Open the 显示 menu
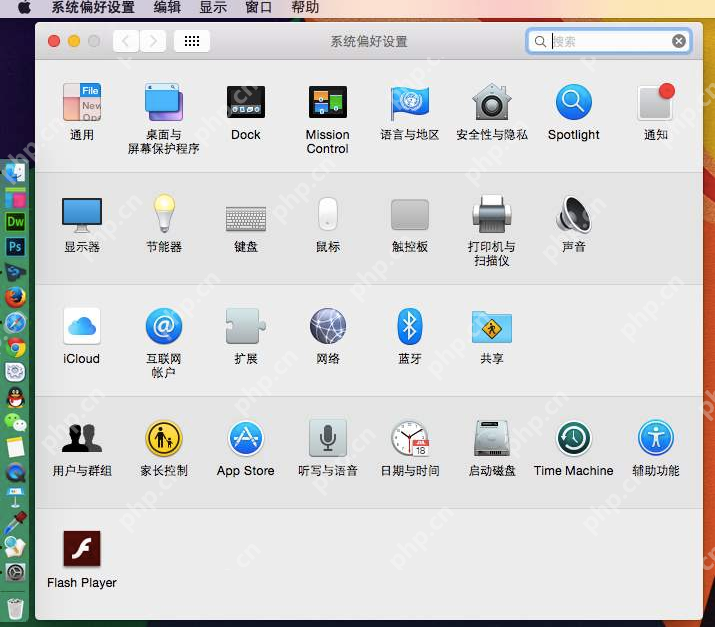716x627 pixels. (213, 7)
